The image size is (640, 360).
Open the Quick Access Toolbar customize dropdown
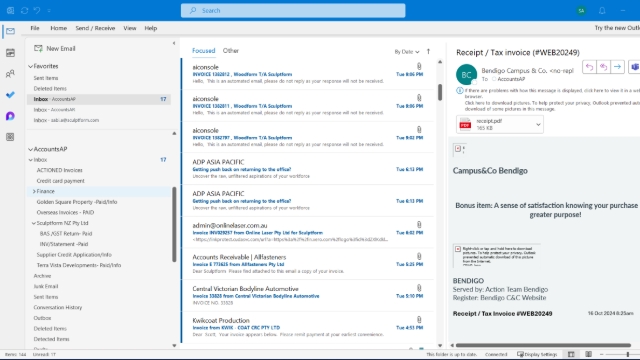point(49,11)
